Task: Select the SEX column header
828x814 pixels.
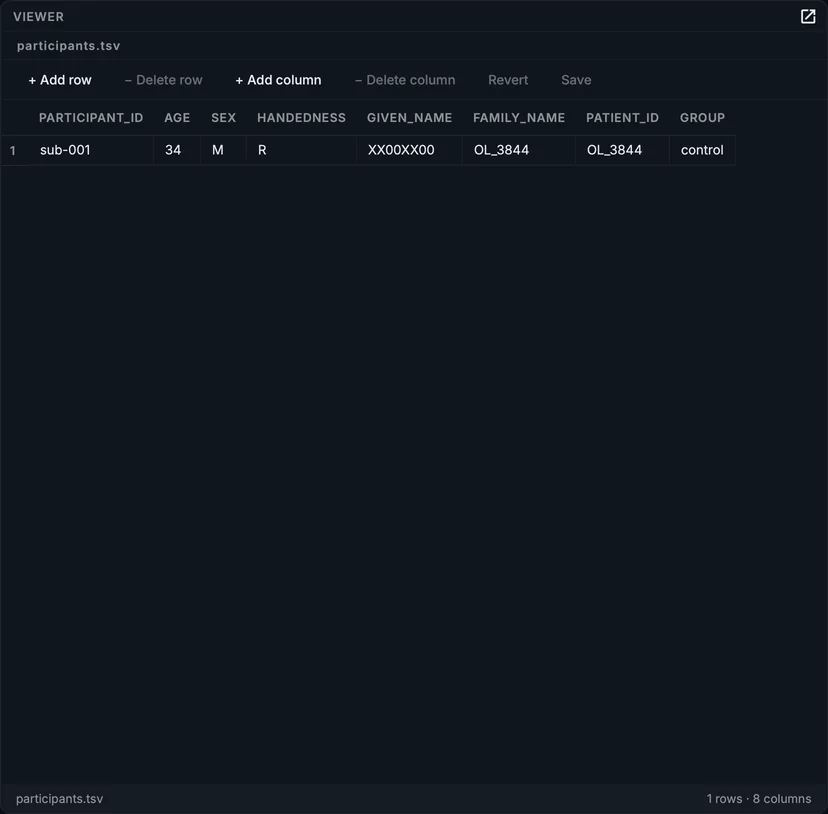Action: [223, 118]
